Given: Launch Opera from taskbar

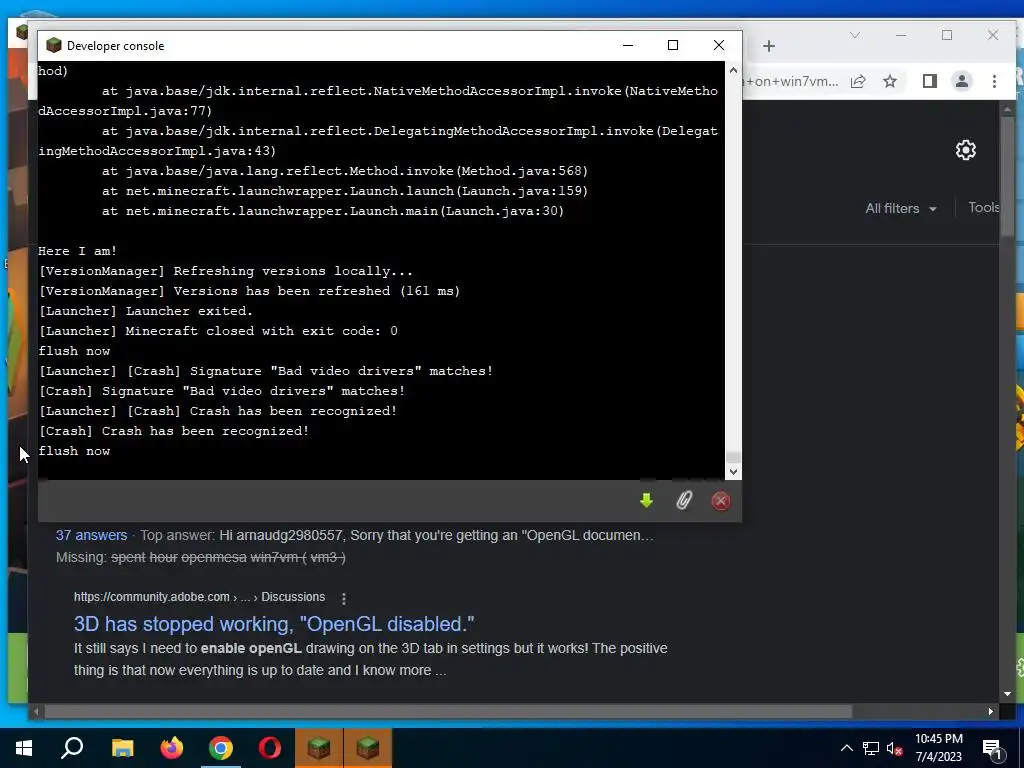Looking at the screenshot, I should [270, 748].
